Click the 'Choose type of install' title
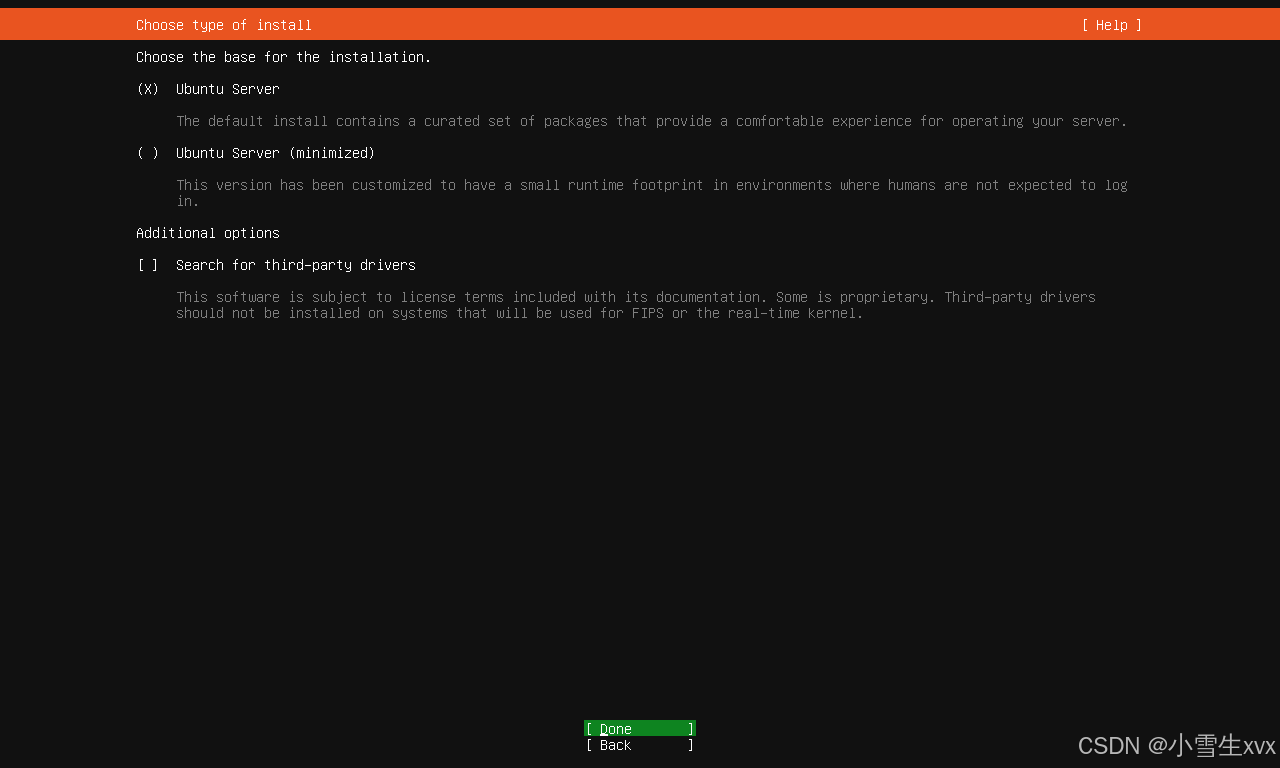Image resolution: width=1280 pixels, height=768 pixels. point(224,25)
